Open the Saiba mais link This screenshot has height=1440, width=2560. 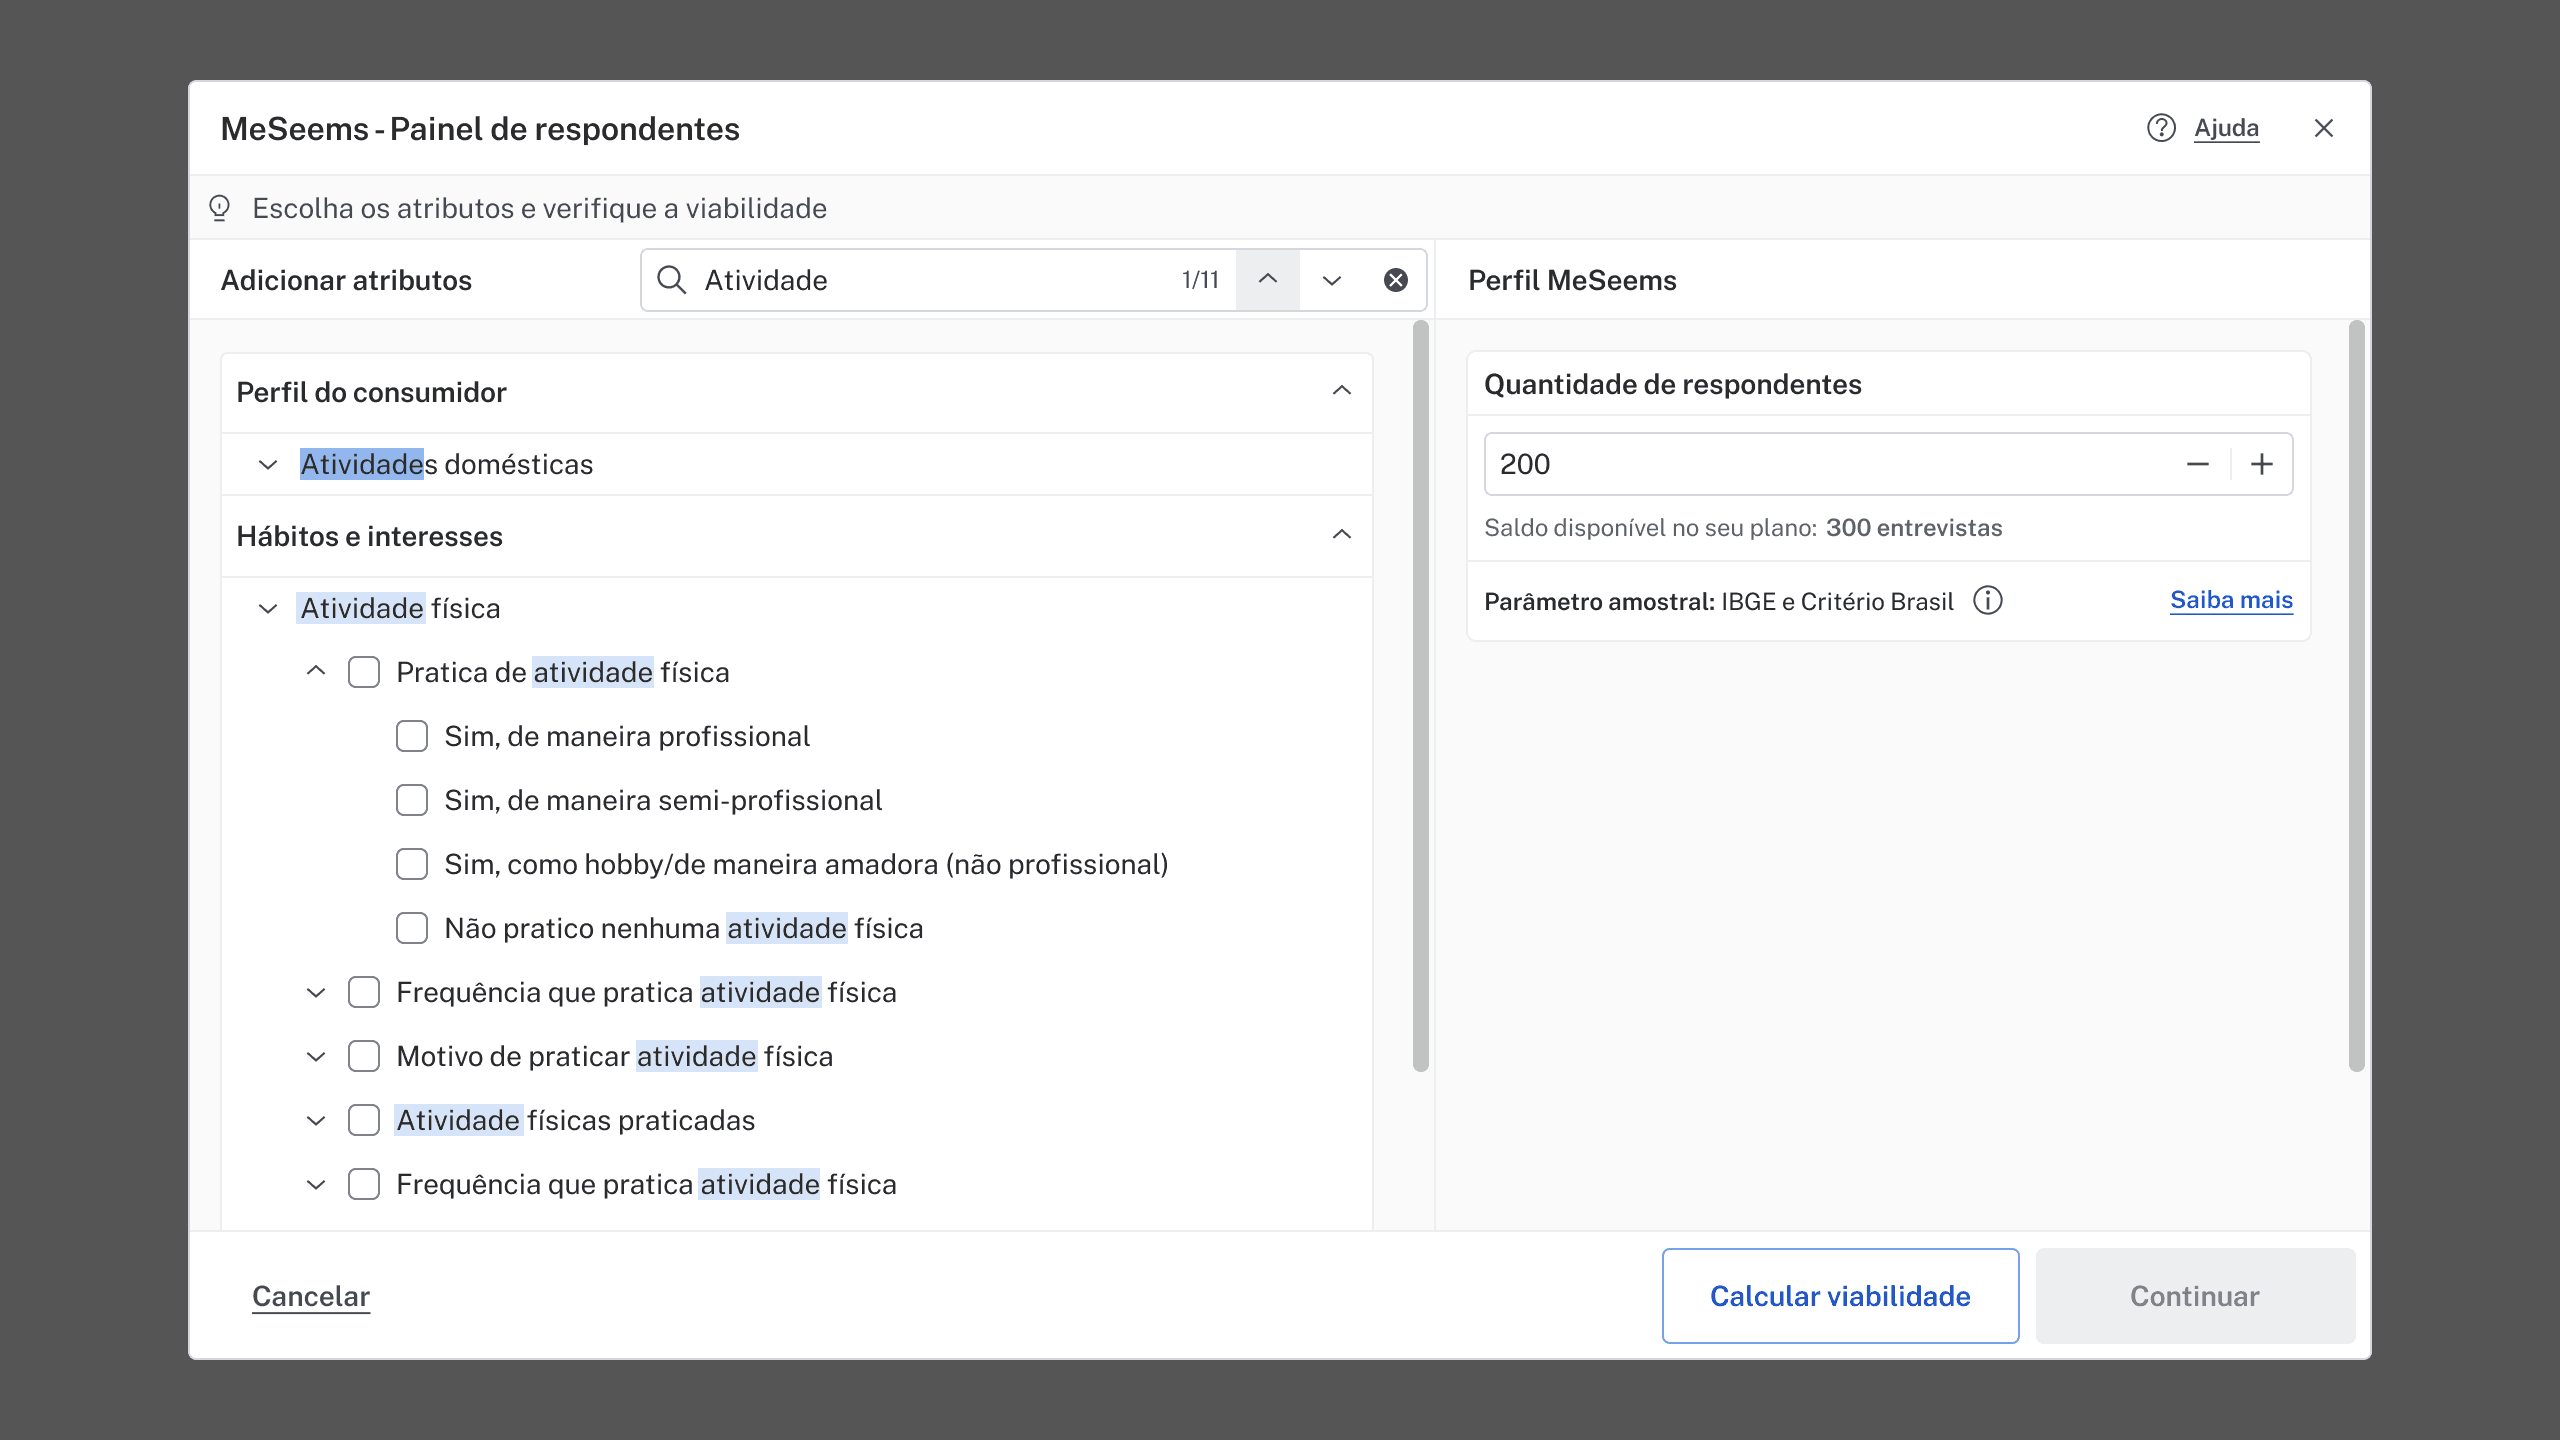click(x=2231, y=600)
